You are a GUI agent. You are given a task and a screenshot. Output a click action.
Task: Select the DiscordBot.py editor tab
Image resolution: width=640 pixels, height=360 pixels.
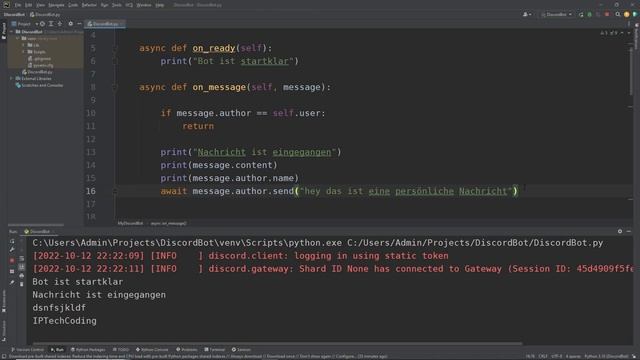pos(105,24)
